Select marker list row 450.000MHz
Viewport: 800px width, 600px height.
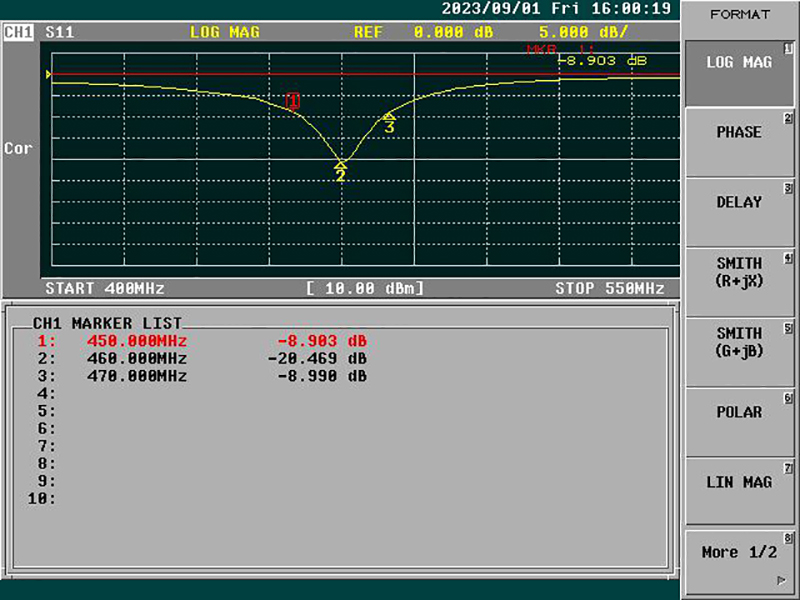202,341
